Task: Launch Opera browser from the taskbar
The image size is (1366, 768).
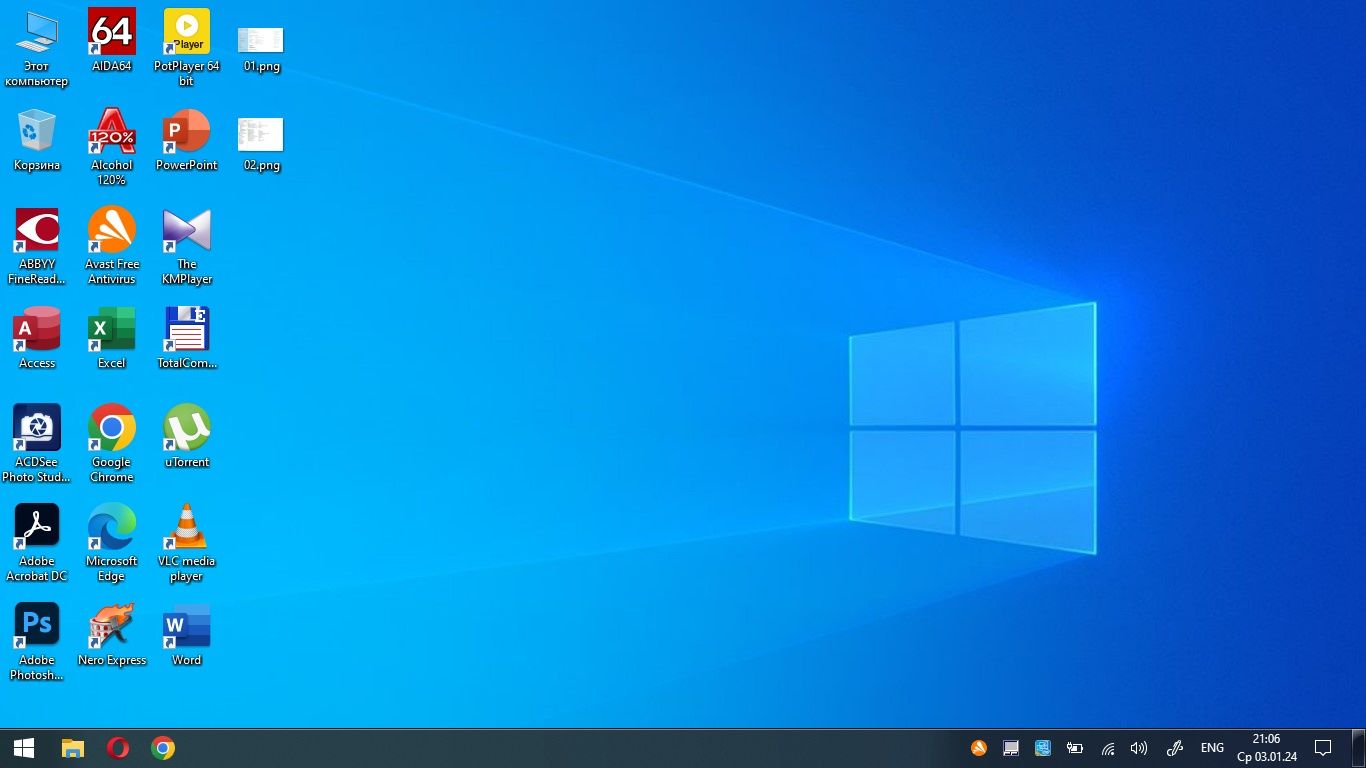Action: pyautogui.click(x=118, y=748)
